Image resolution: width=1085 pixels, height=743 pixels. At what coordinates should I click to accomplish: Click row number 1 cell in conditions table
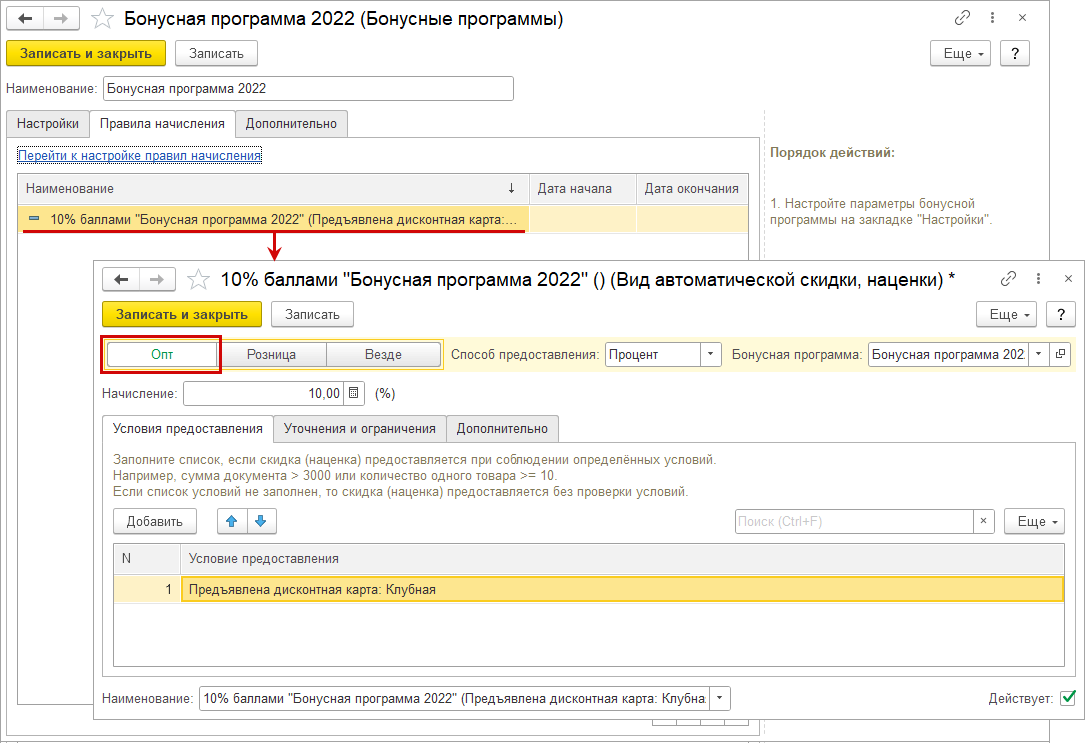(147, 589)
